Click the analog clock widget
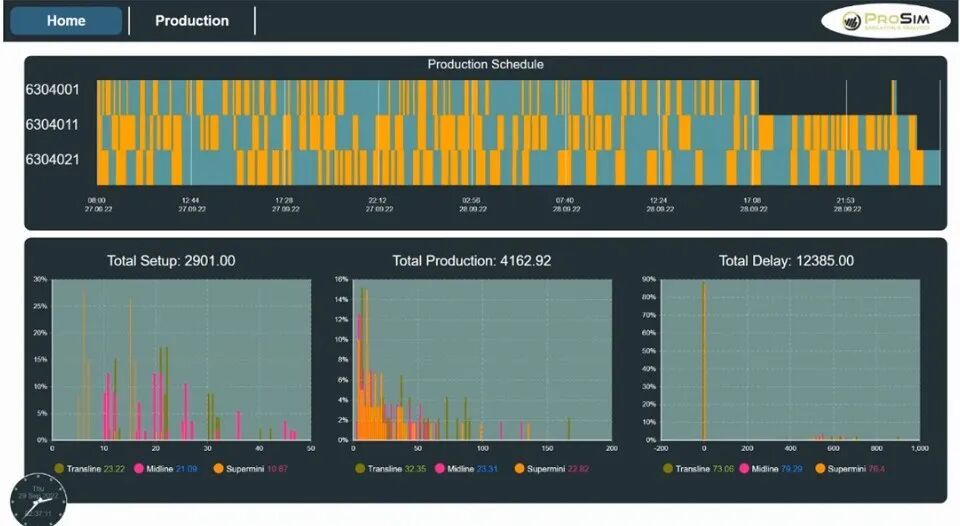Screen dimensions: 960x526 39,500
